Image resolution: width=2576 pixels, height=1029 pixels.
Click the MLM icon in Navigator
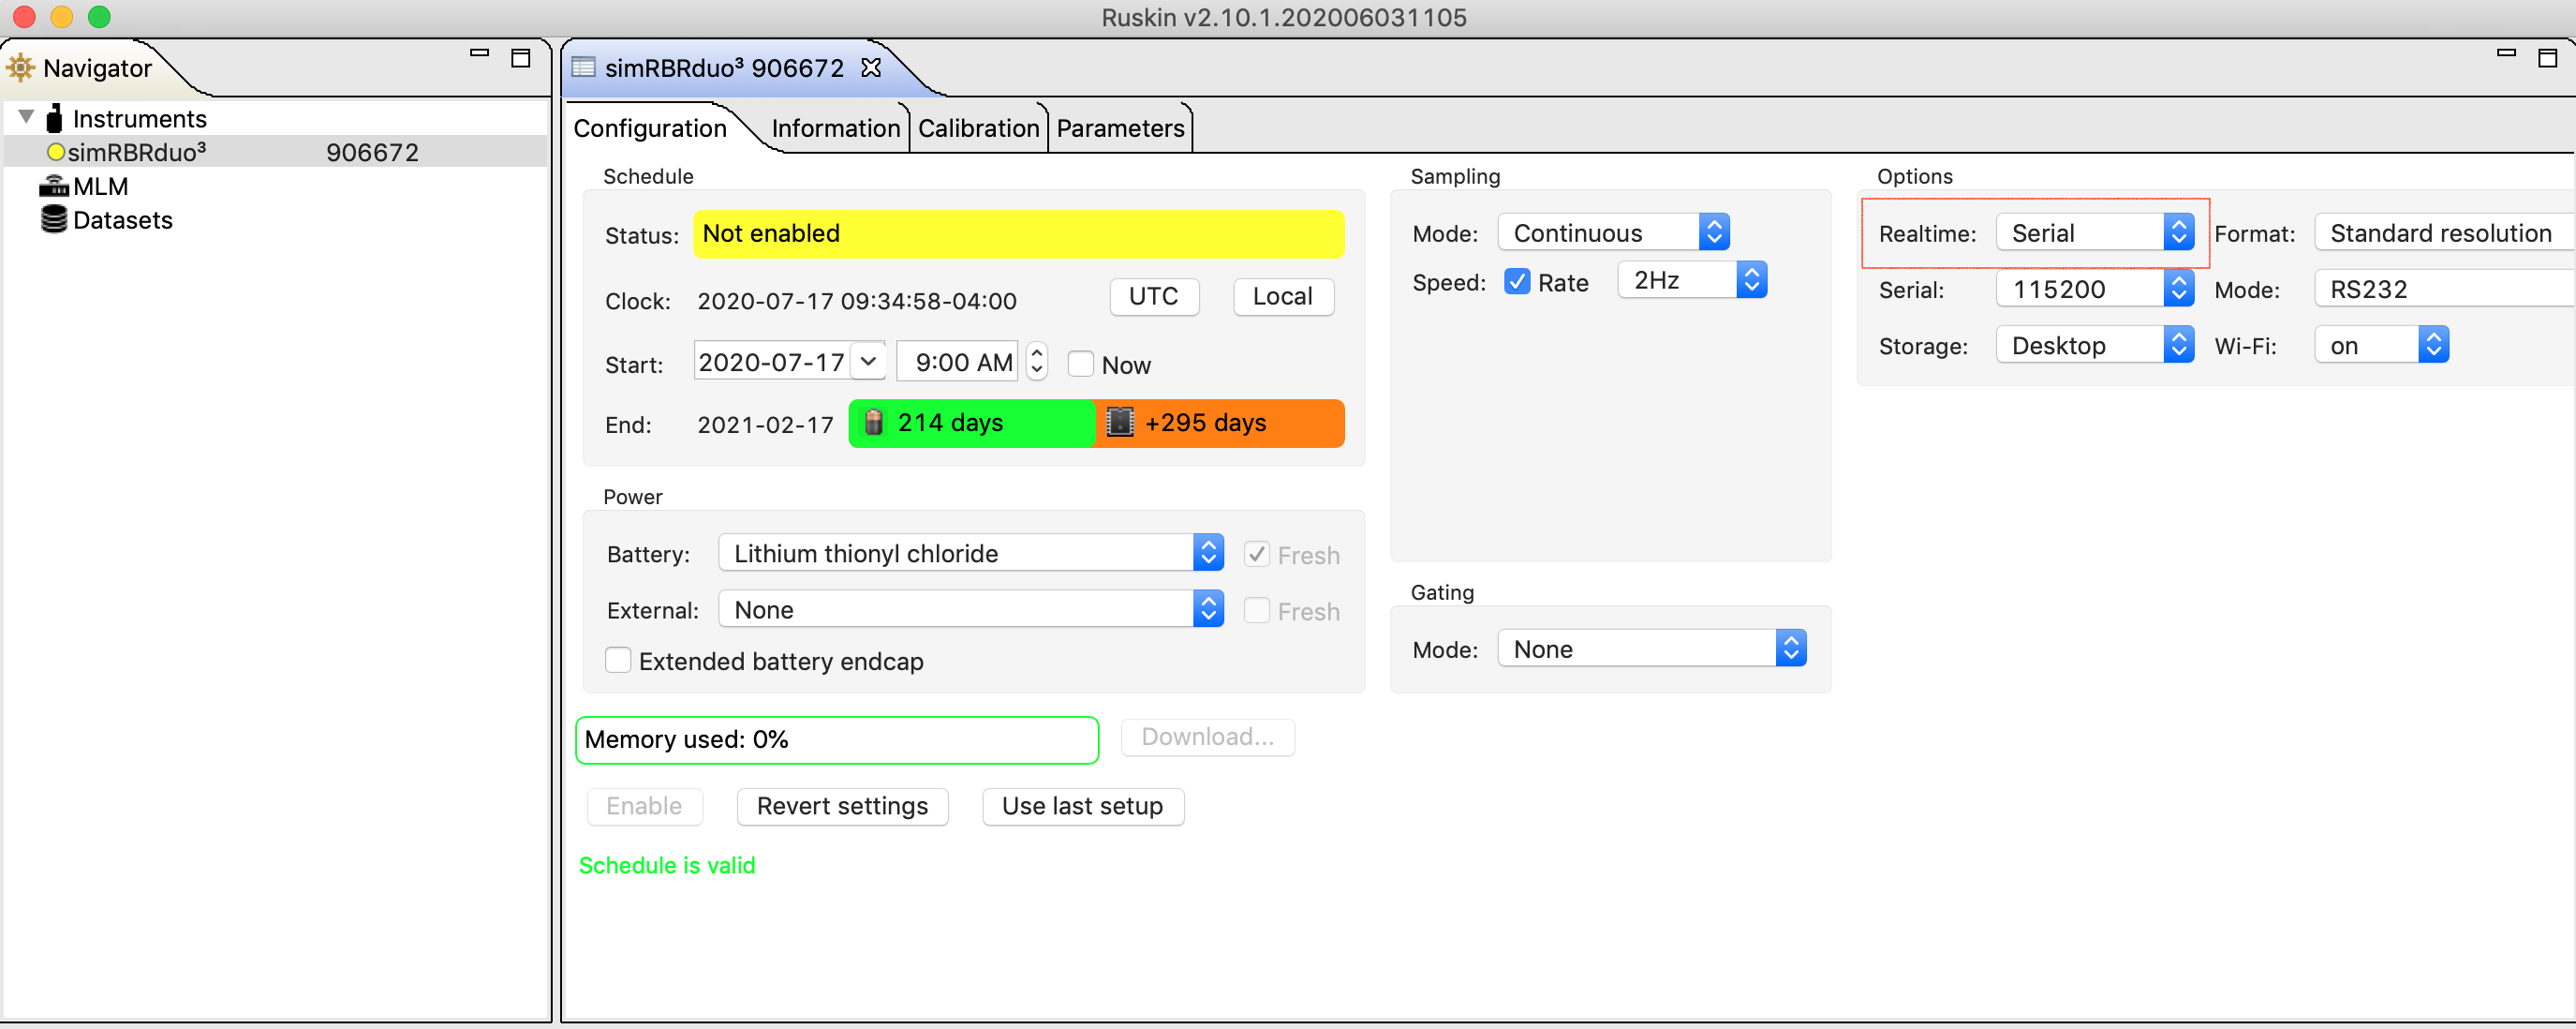pyautogui.click(x=53, y=187)
